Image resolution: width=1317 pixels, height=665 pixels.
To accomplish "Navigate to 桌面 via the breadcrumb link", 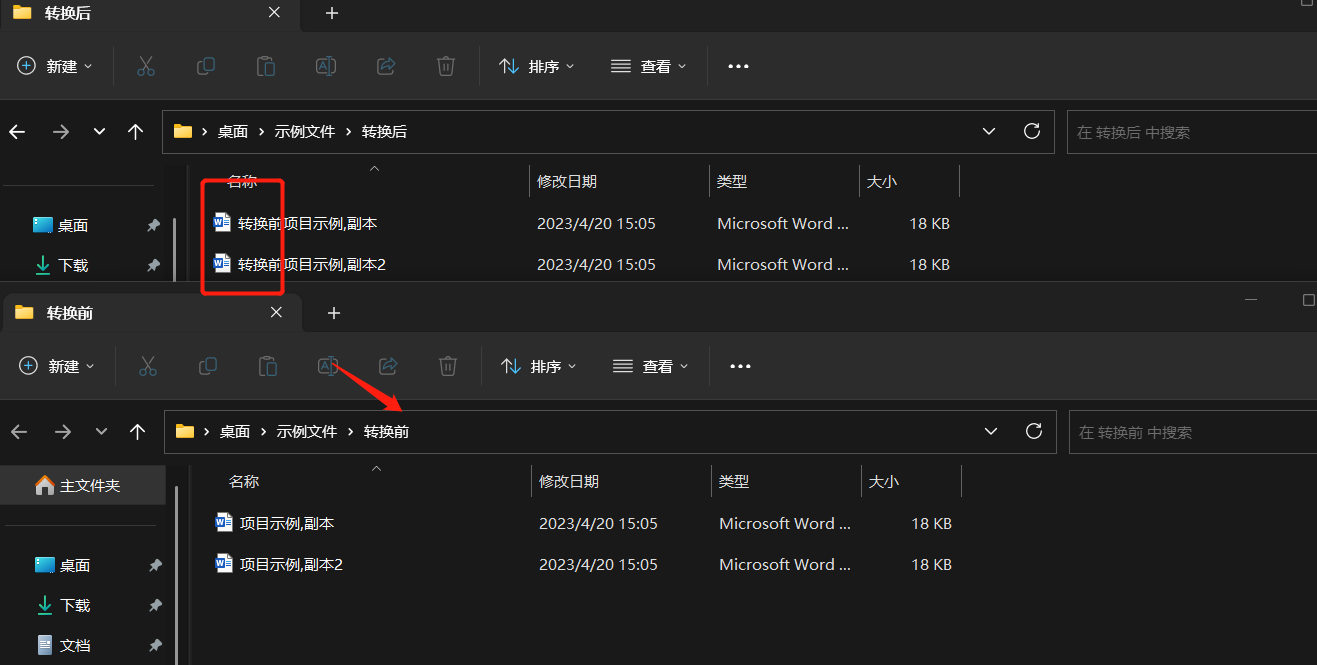I will click(234, 131).
